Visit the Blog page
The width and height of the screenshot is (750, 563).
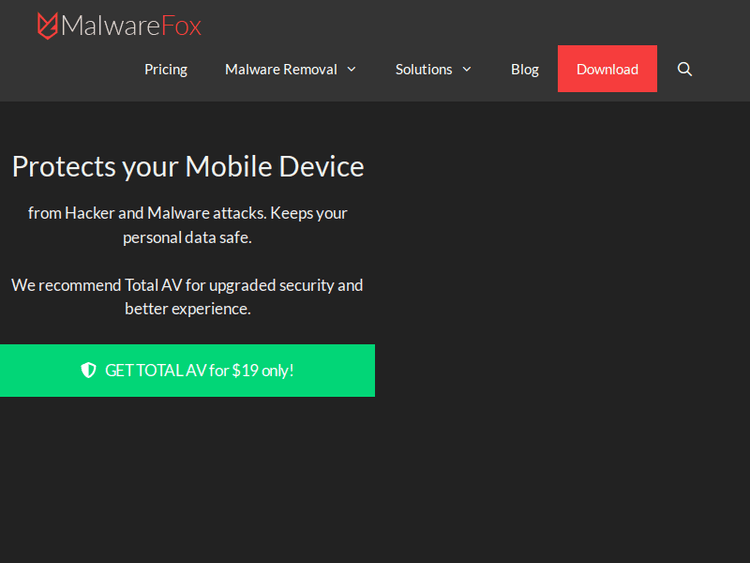click(525, 69)
